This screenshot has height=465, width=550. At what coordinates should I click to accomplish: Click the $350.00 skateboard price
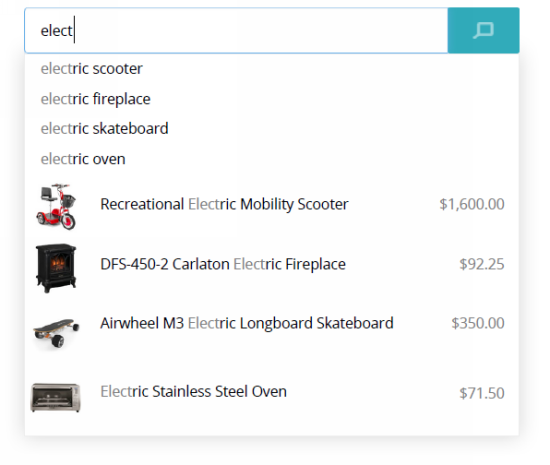coord(478,323)
